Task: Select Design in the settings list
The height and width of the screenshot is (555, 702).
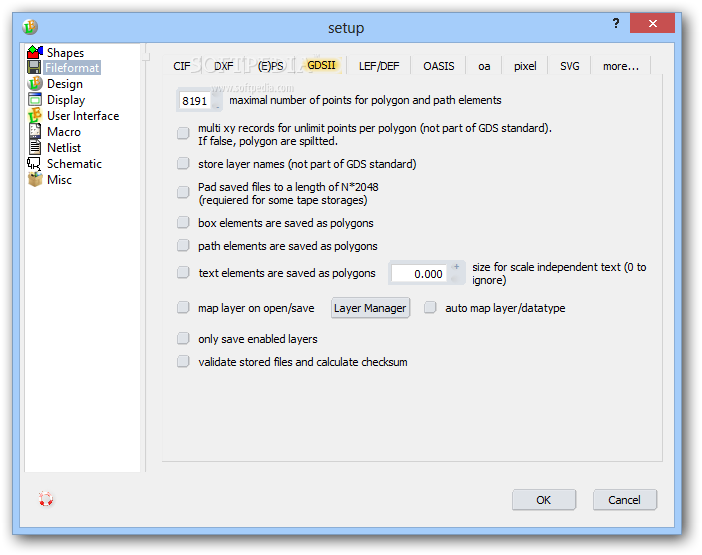Action: [x=65, y=84]
